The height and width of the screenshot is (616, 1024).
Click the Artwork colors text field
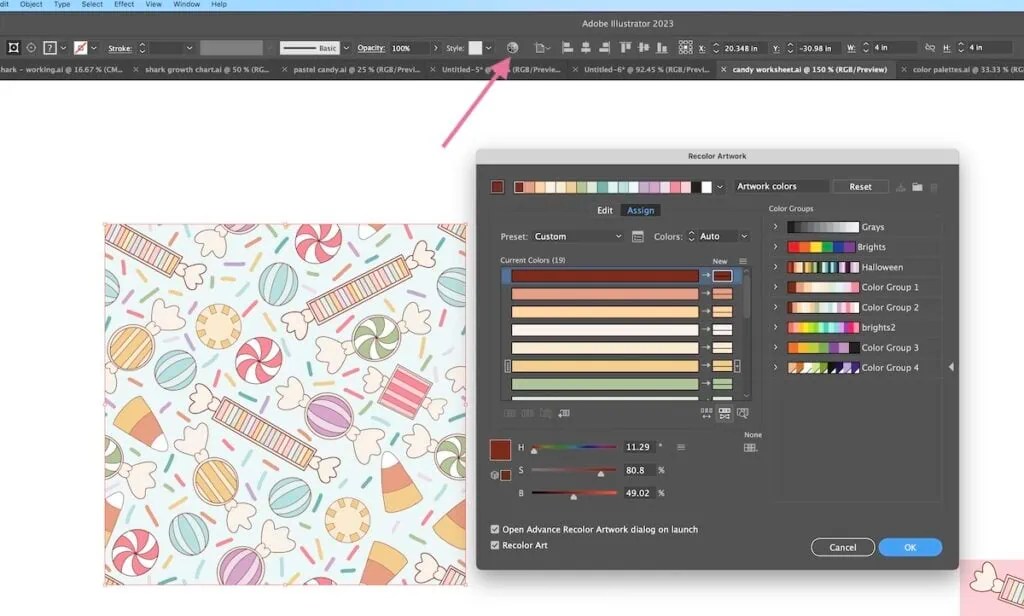click(782, 186)
